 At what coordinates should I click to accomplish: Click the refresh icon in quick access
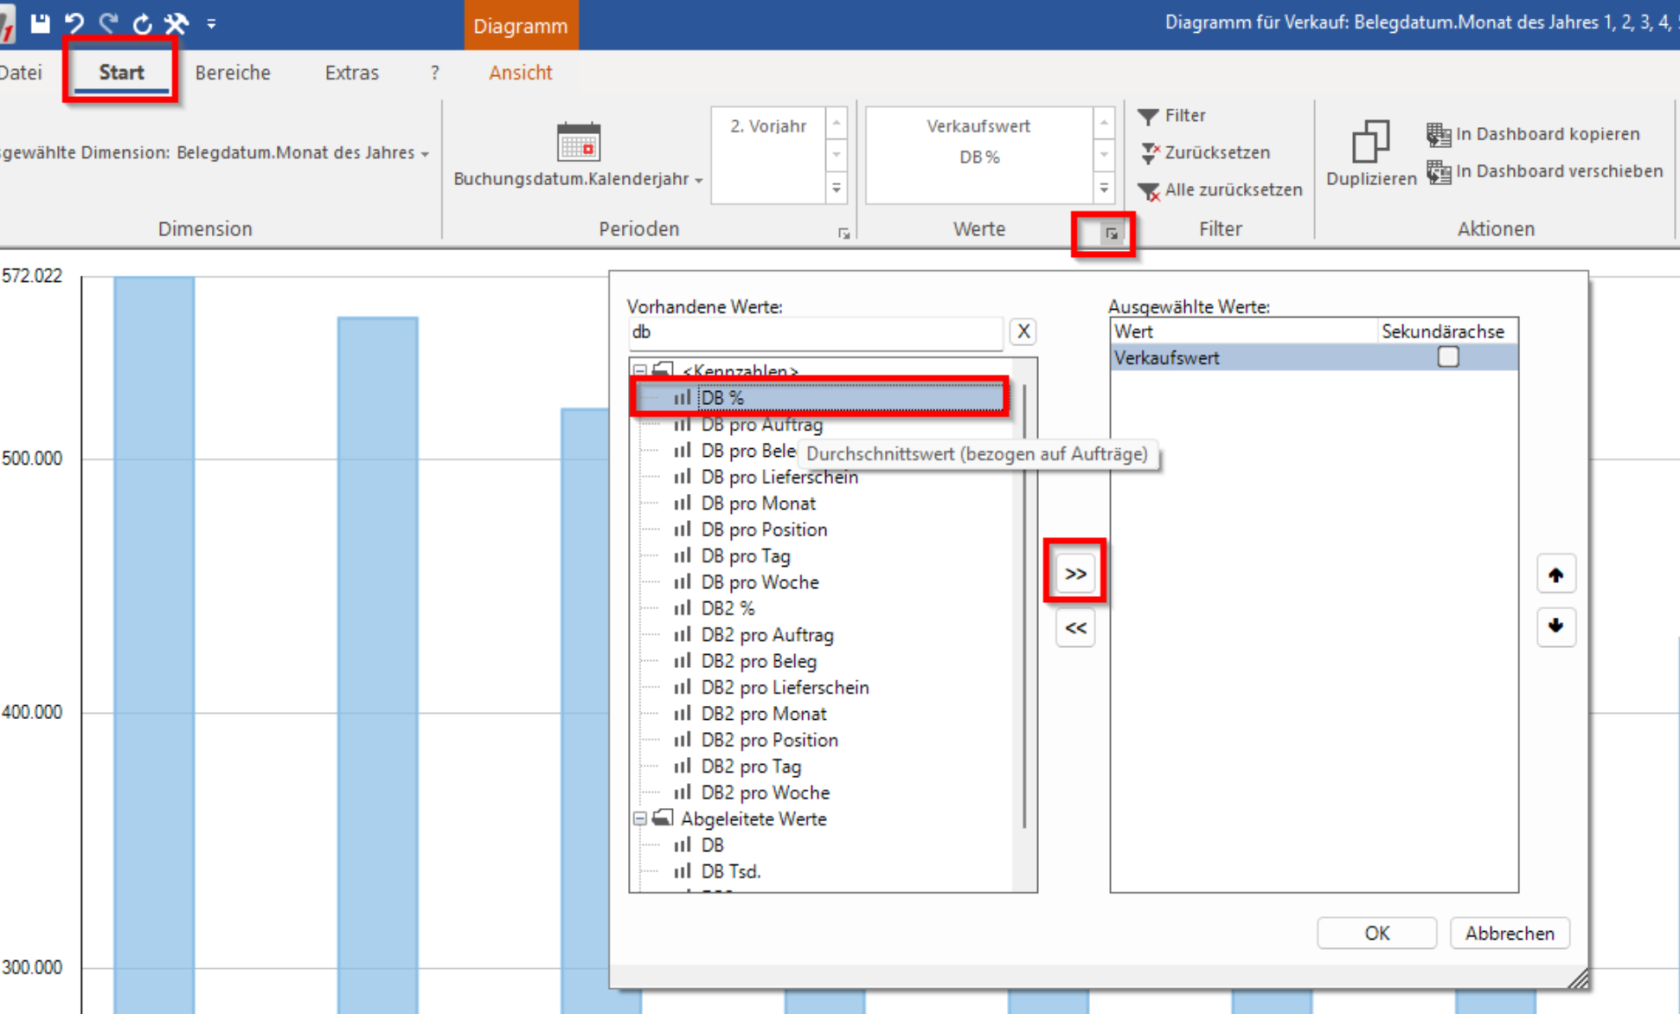[x=142, y=23]
